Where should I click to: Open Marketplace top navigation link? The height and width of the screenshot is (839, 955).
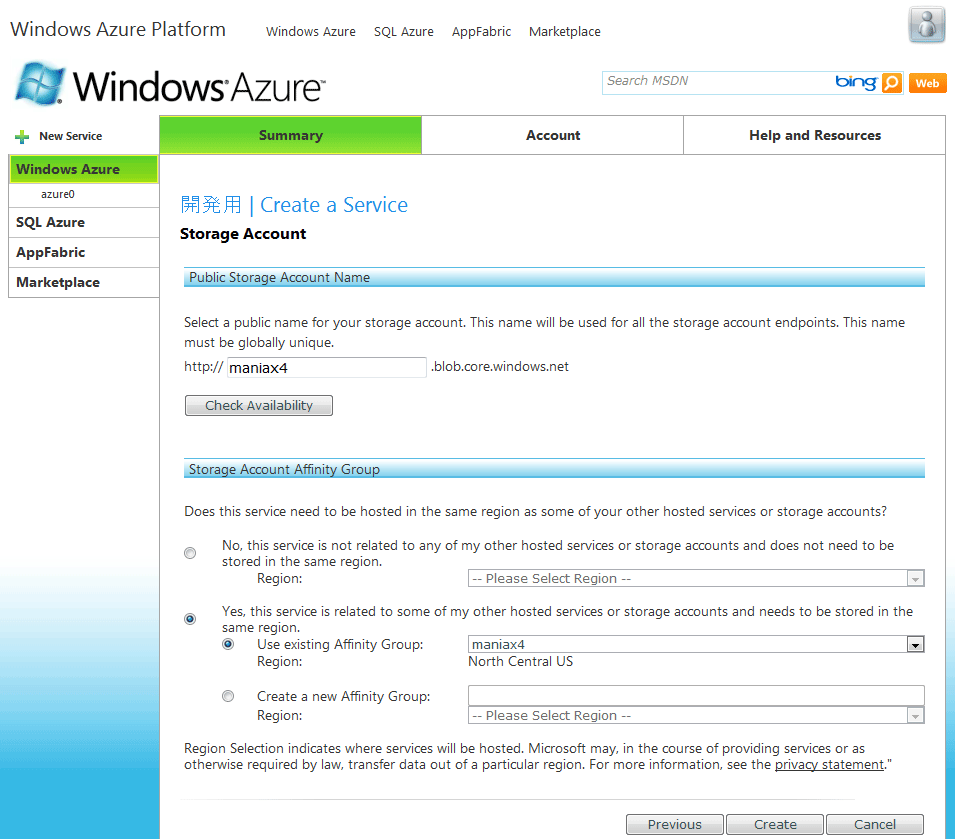click(565, 32)
